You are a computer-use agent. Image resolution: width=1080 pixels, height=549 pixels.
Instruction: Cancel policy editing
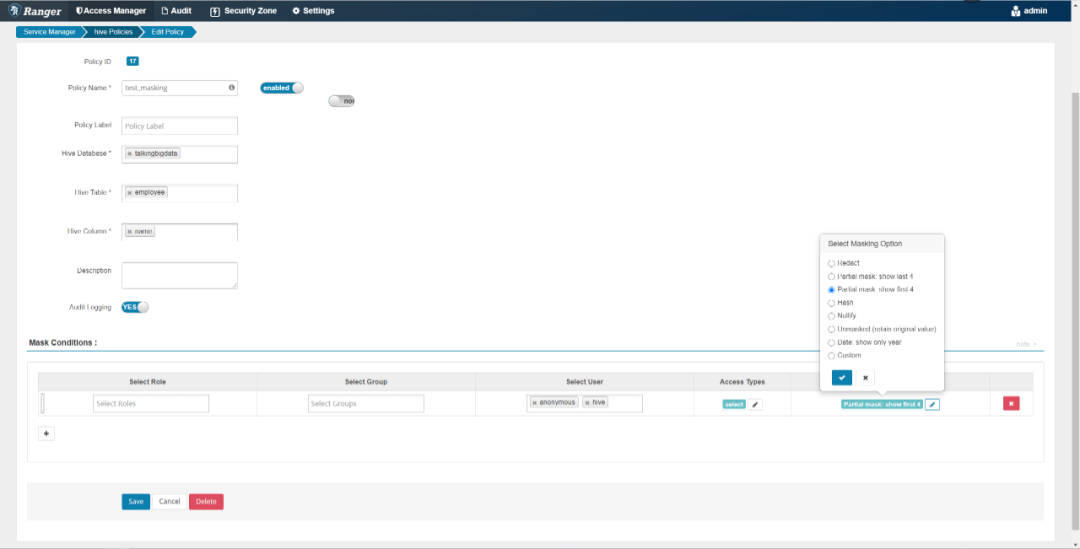[x=169, y=501]
